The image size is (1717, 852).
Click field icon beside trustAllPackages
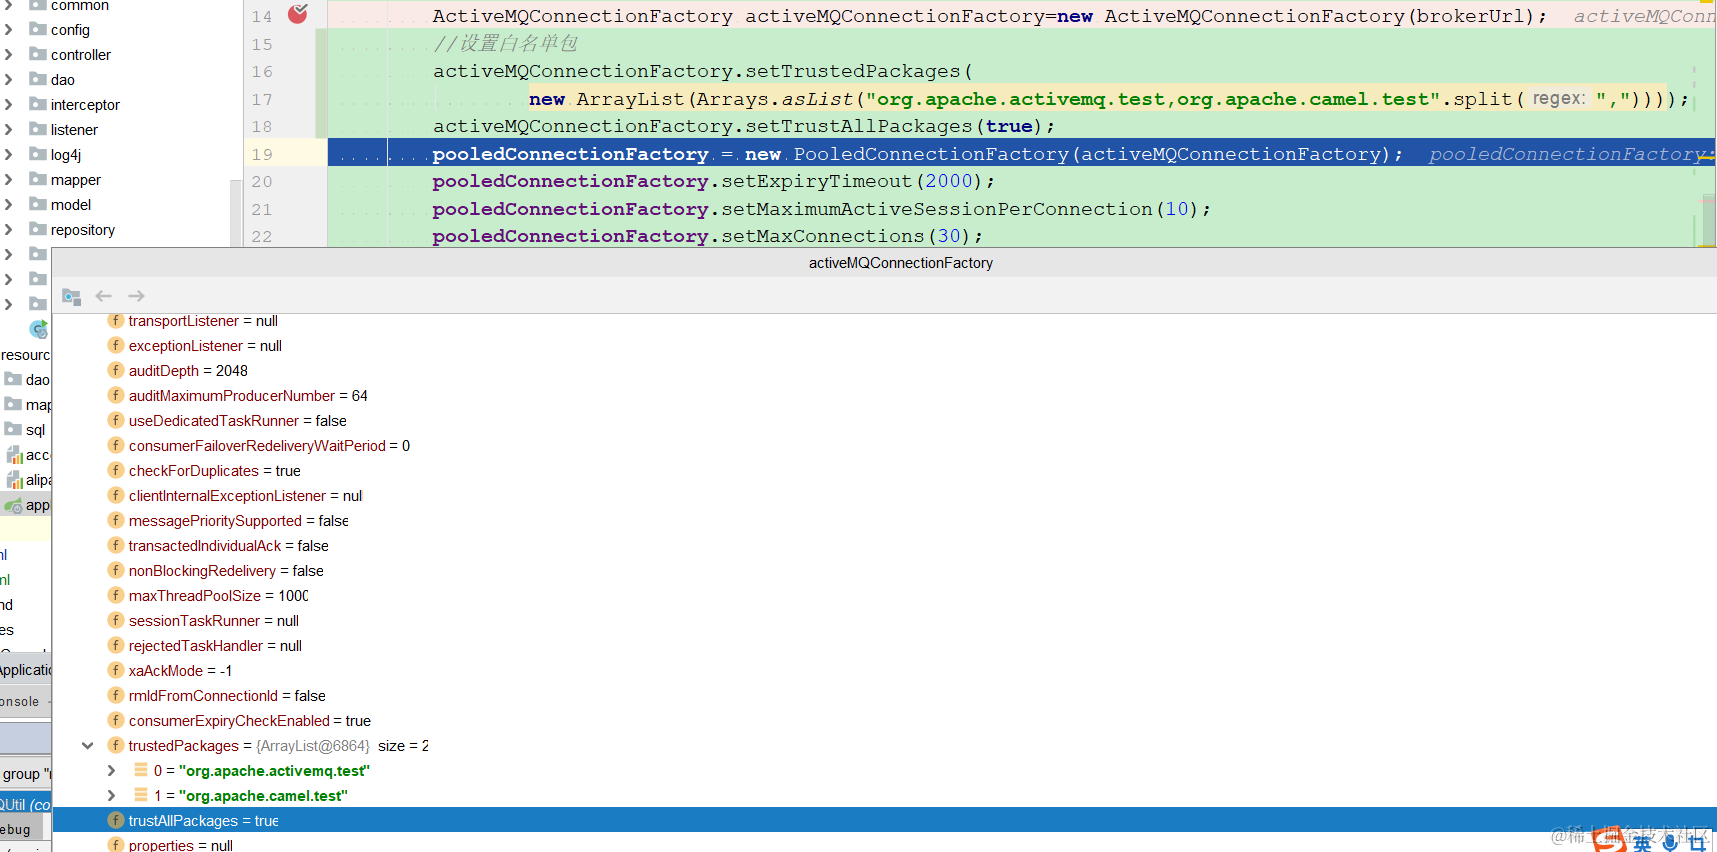pyautogui.click(x=116, y=821)
